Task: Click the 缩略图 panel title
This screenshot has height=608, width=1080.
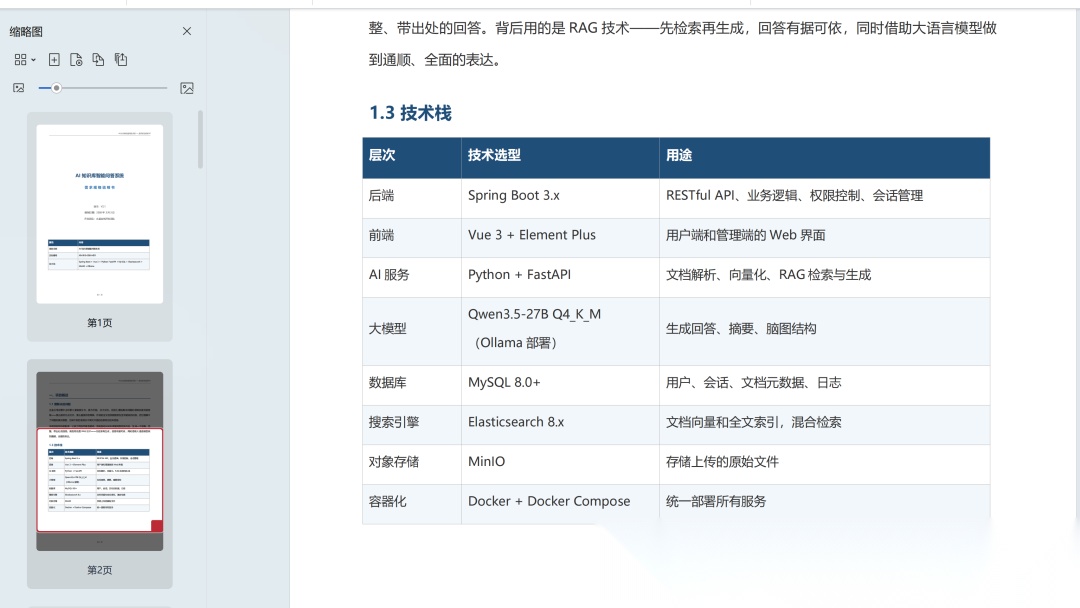Action: [26, 32]
